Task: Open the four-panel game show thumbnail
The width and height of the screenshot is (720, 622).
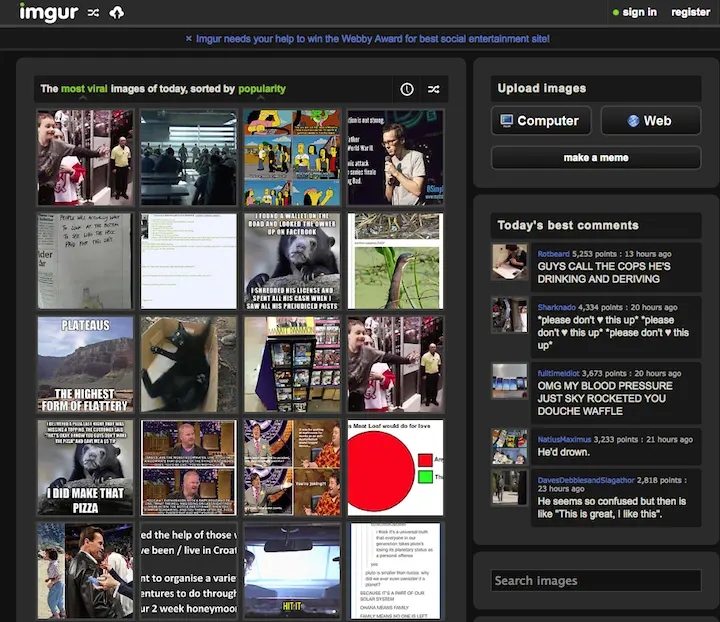Action: tap(292, 467)
